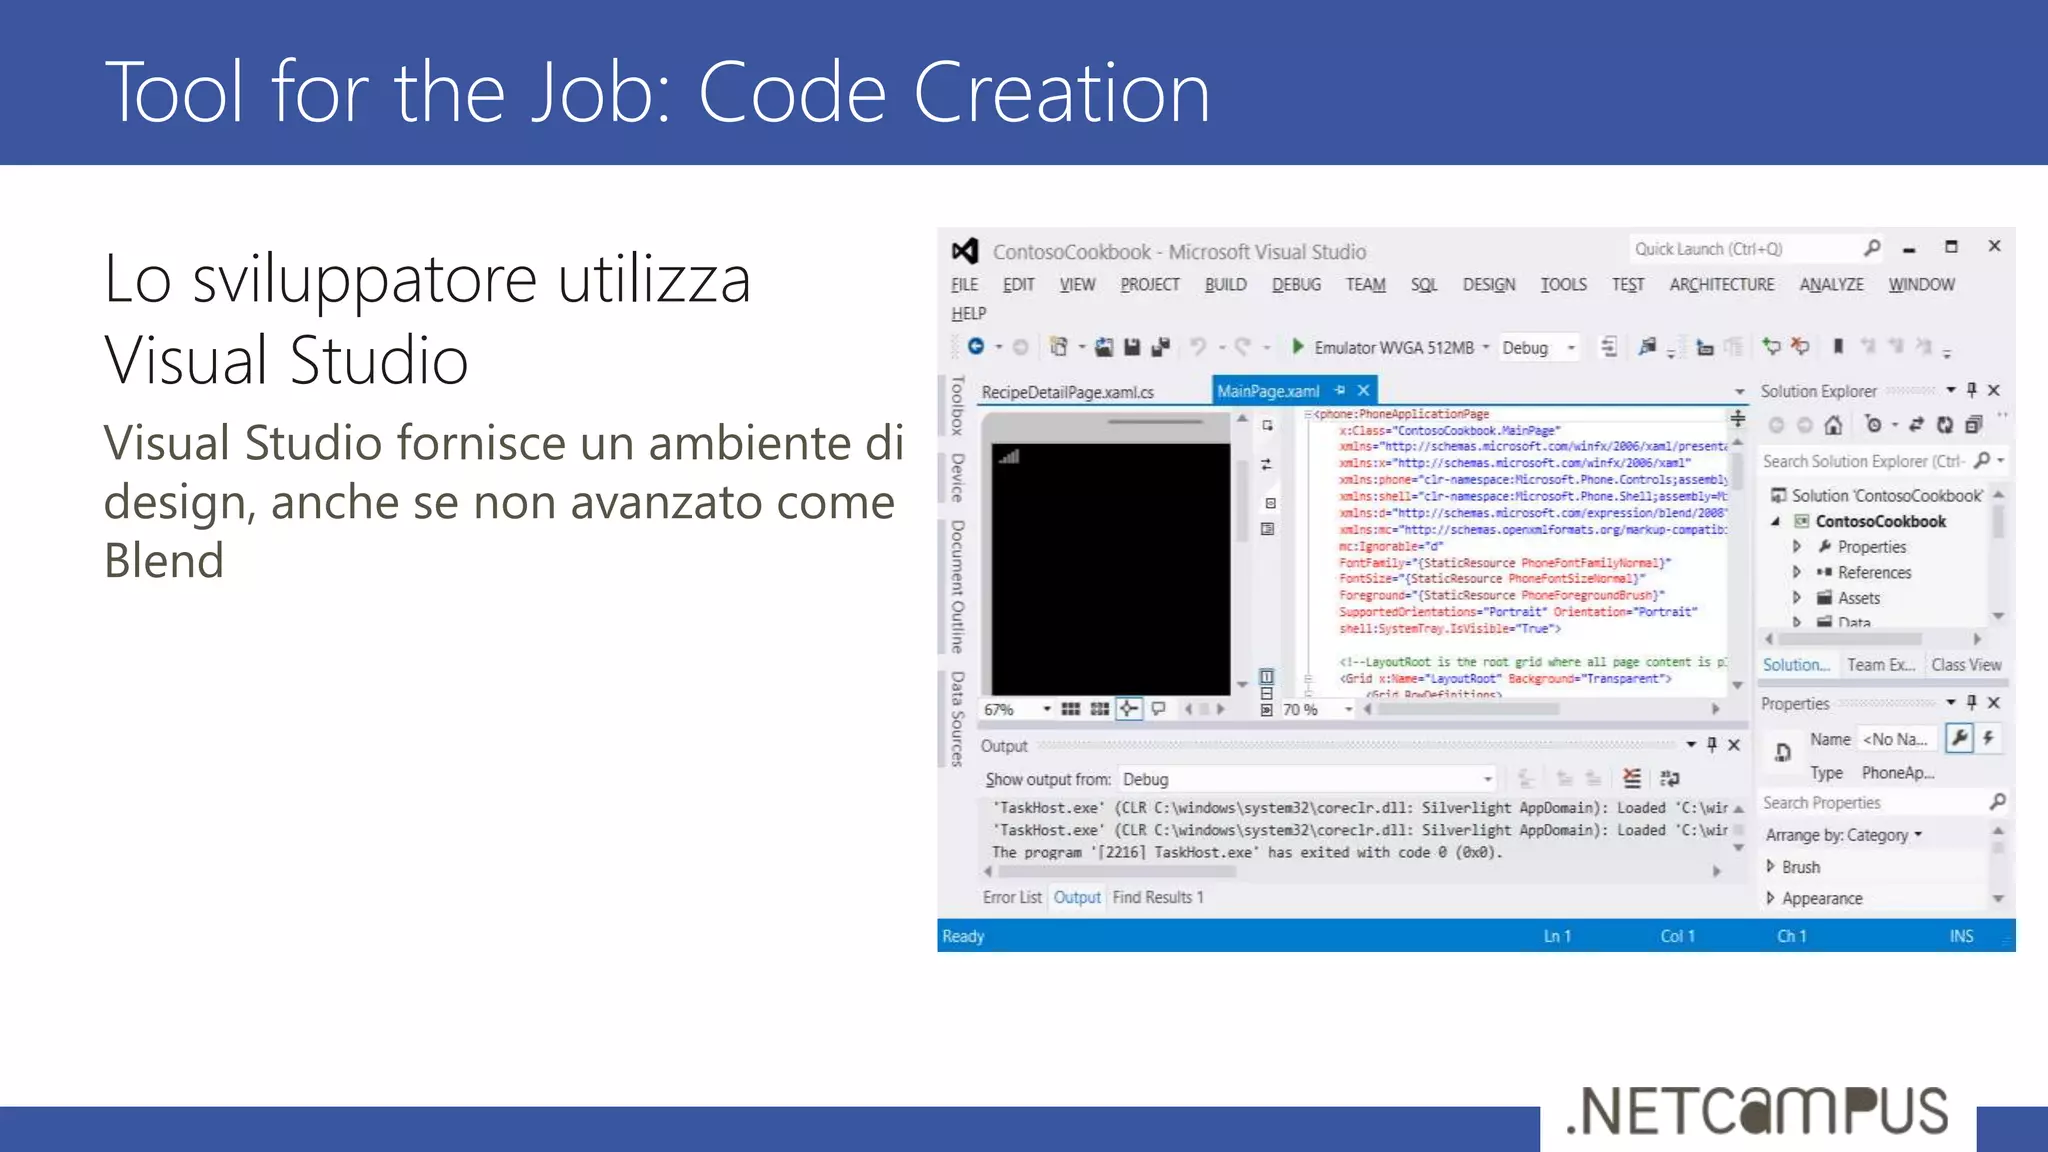Viewport: 2048px width, 1152px height.
Task: Switch to the RecipeDetailPage.xaml.cs tab
Action: pyautogui.click(x=1068, y=392)
